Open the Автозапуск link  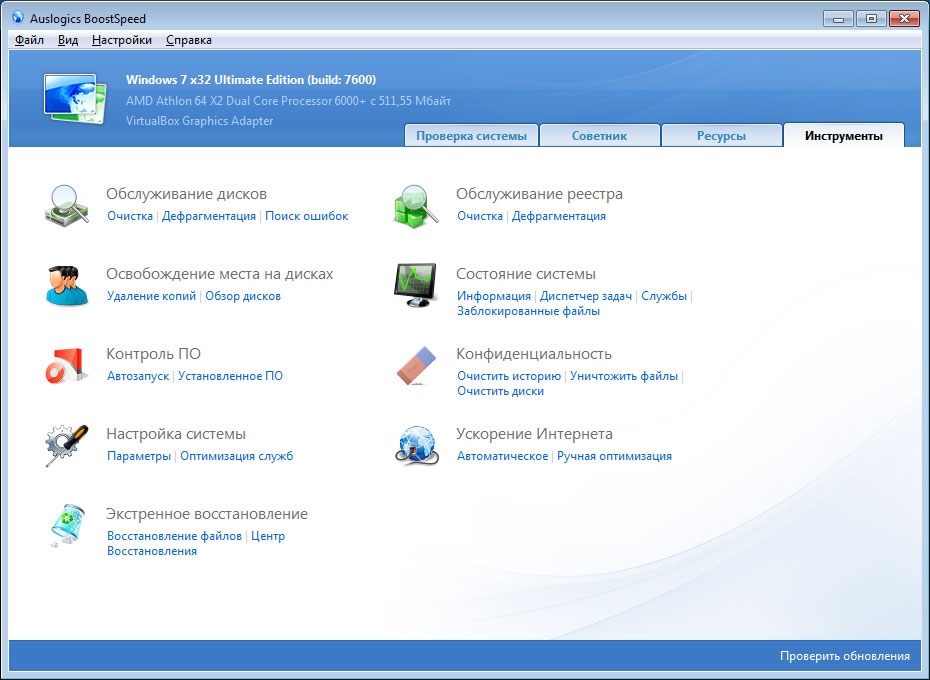(138, 376)
